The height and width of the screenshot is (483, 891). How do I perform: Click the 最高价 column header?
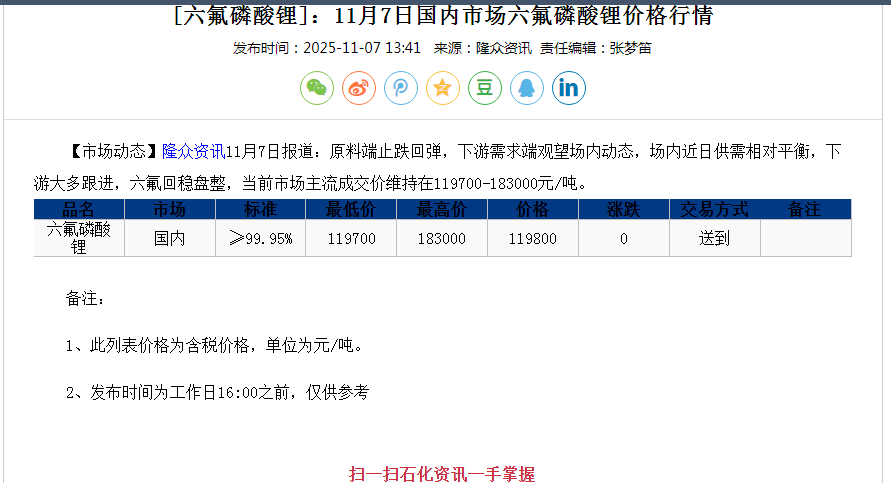point(442,209)
